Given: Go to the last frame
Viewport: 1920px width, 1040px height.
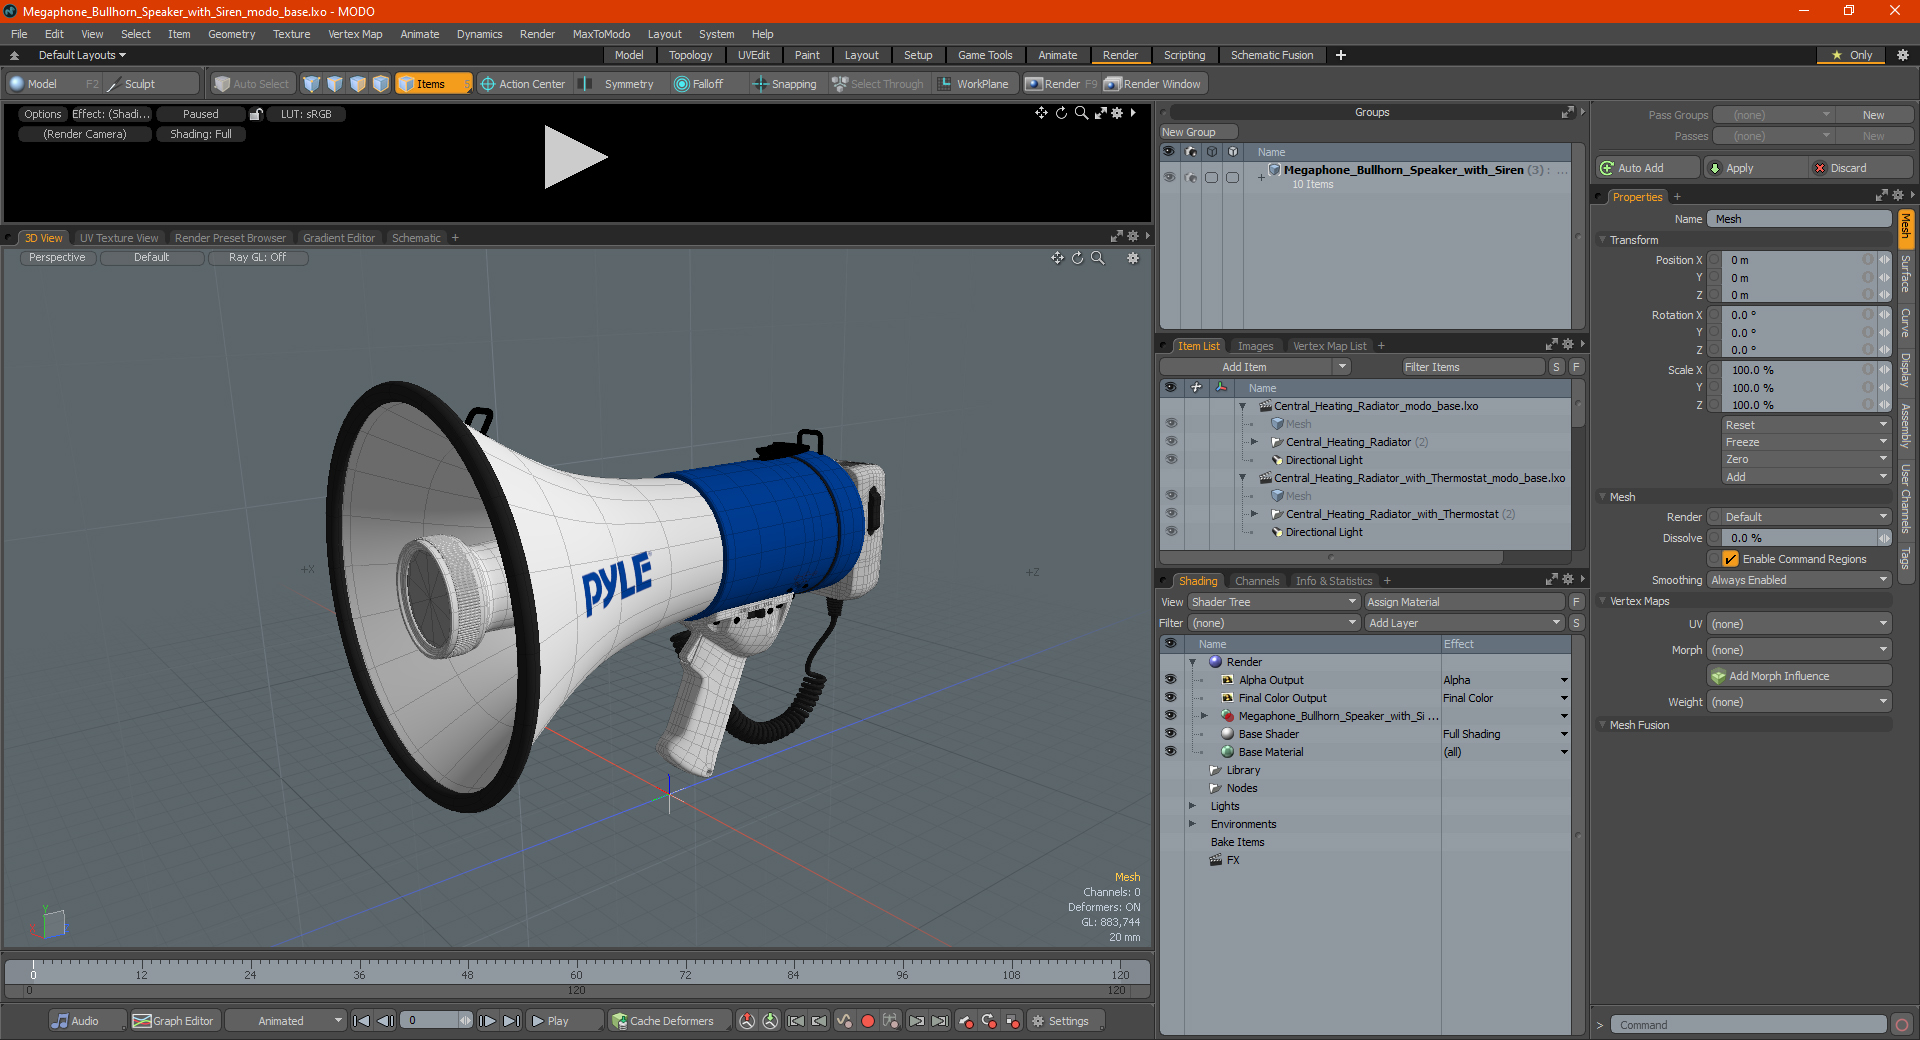Looking at the screenshot, I should [x=511, y=1021].
